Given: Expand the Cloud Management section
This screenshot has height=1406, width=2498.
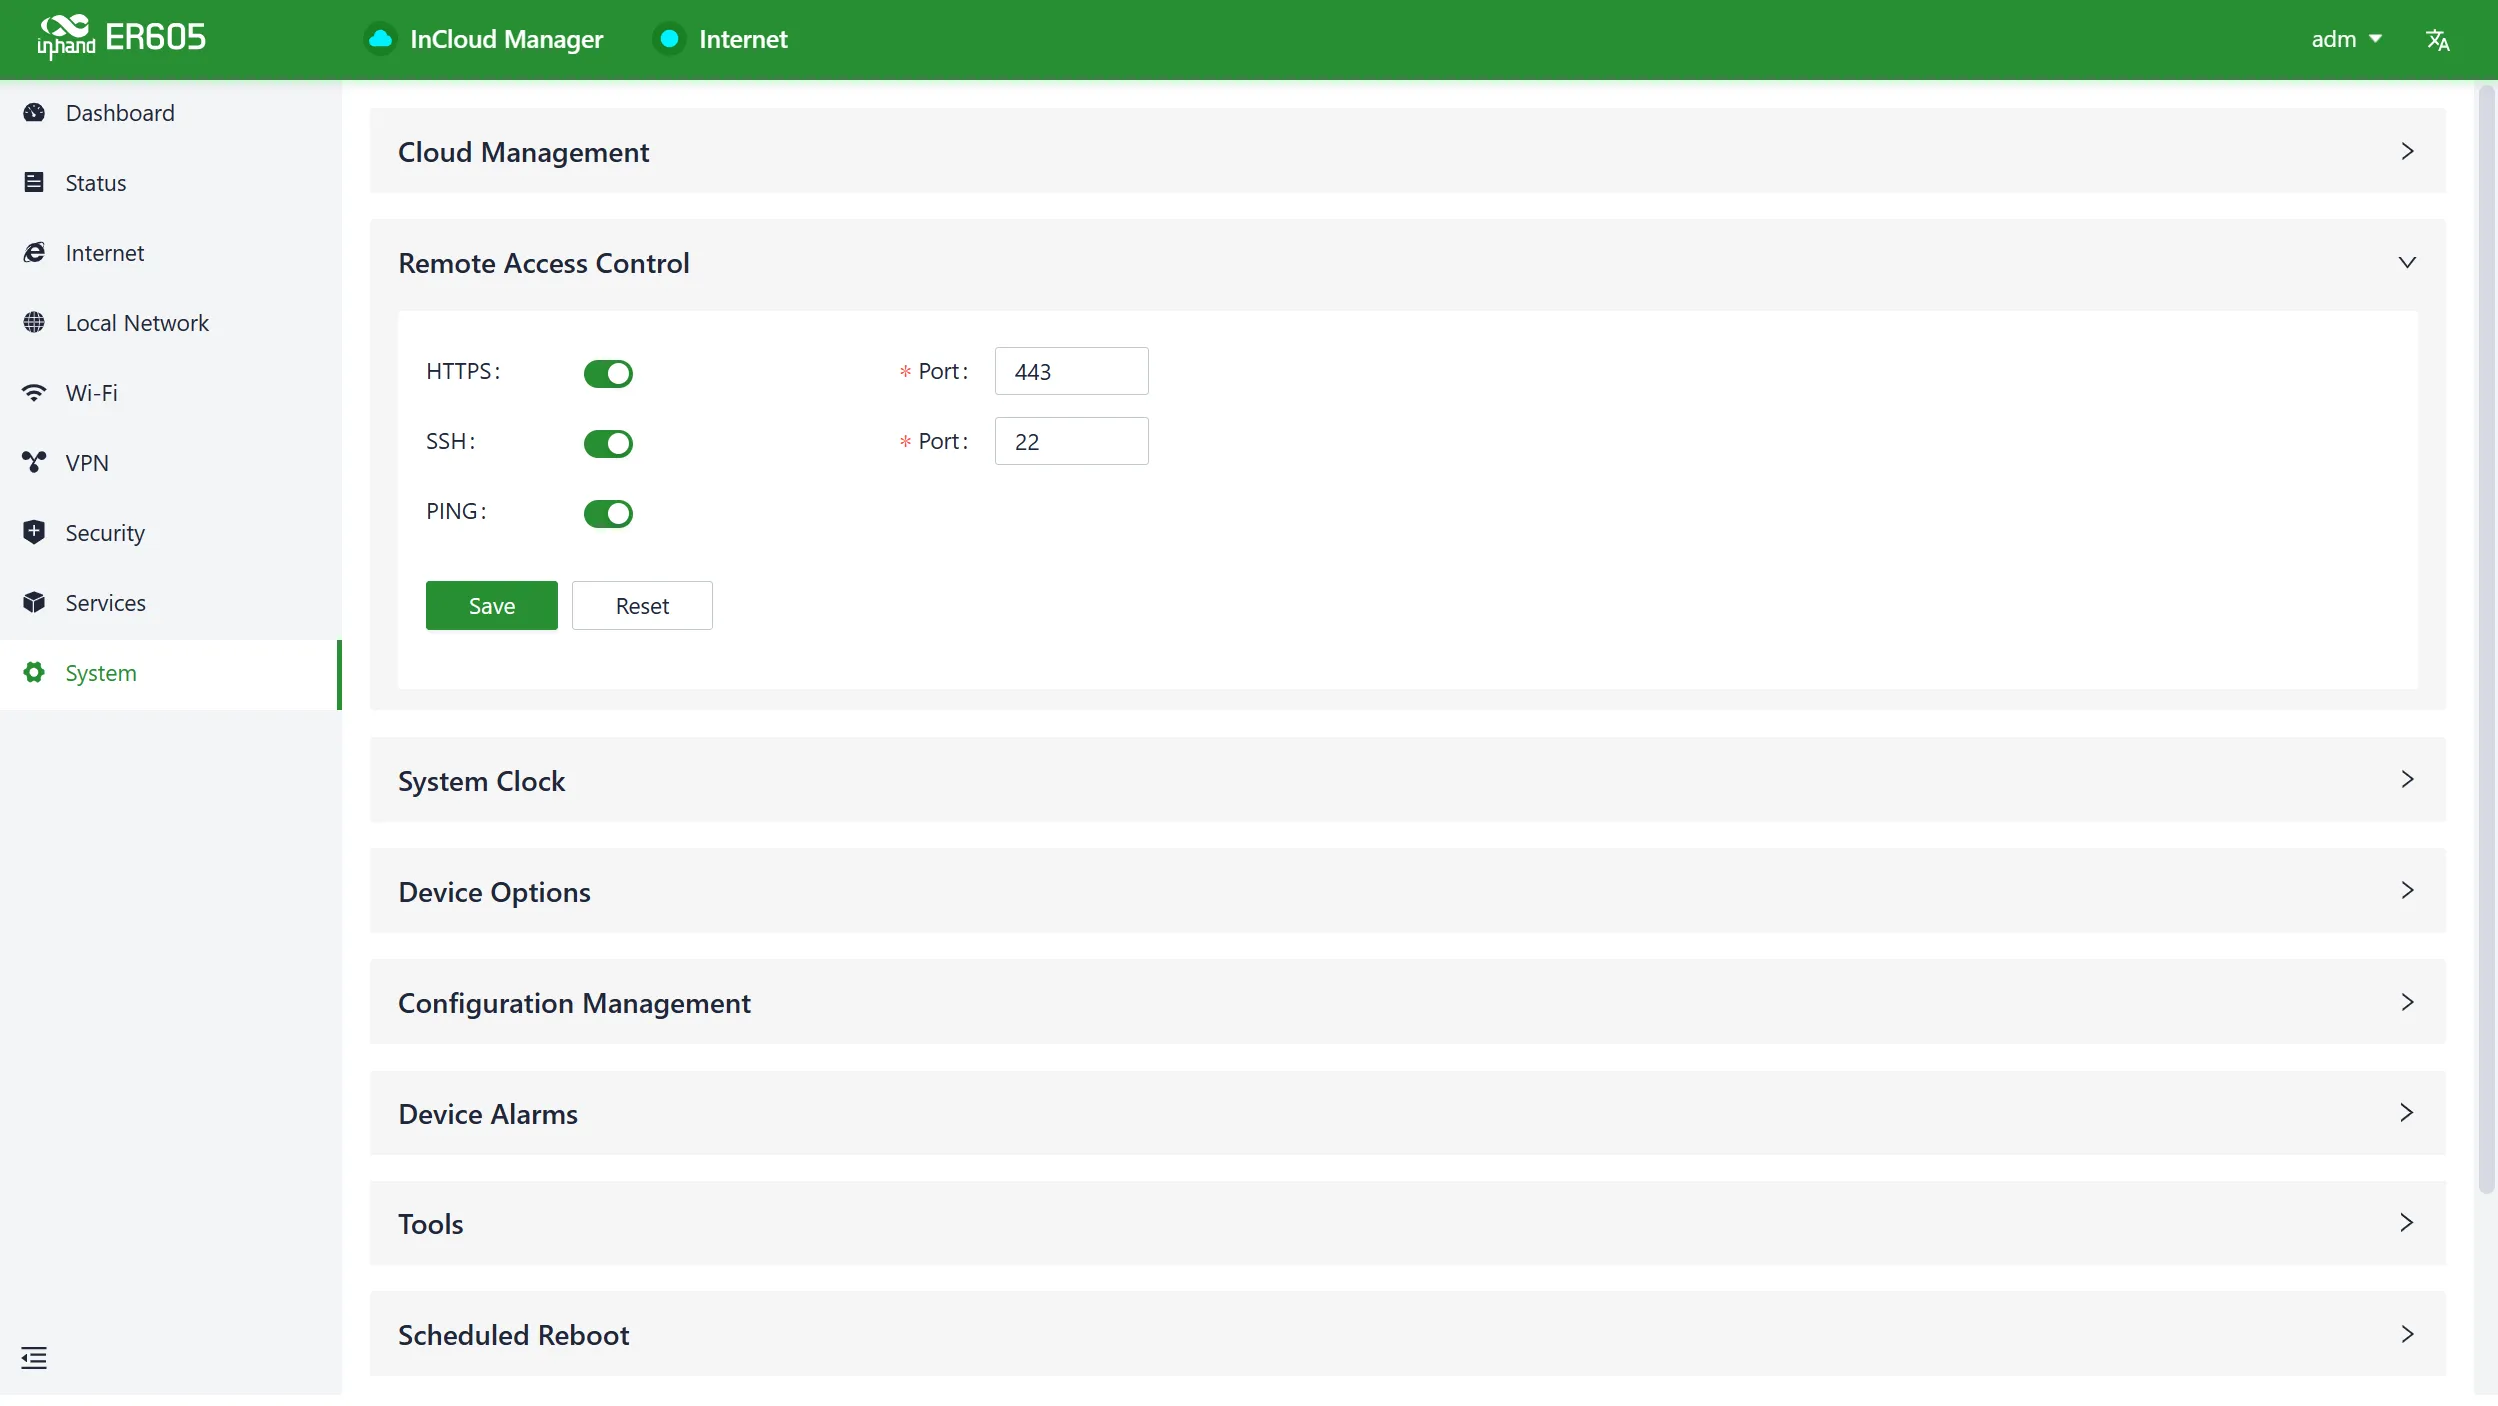Looking at the screenshot, I should [x=1408, y=151].
